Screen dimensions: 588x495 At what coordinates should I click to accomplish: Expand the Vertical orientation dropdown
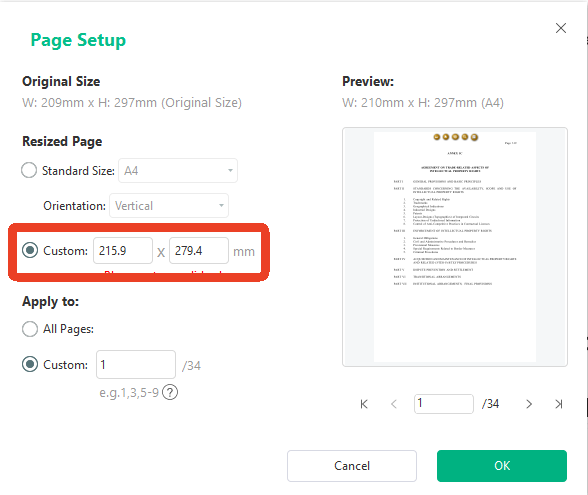pyautogui.click(x=169, y=206)
